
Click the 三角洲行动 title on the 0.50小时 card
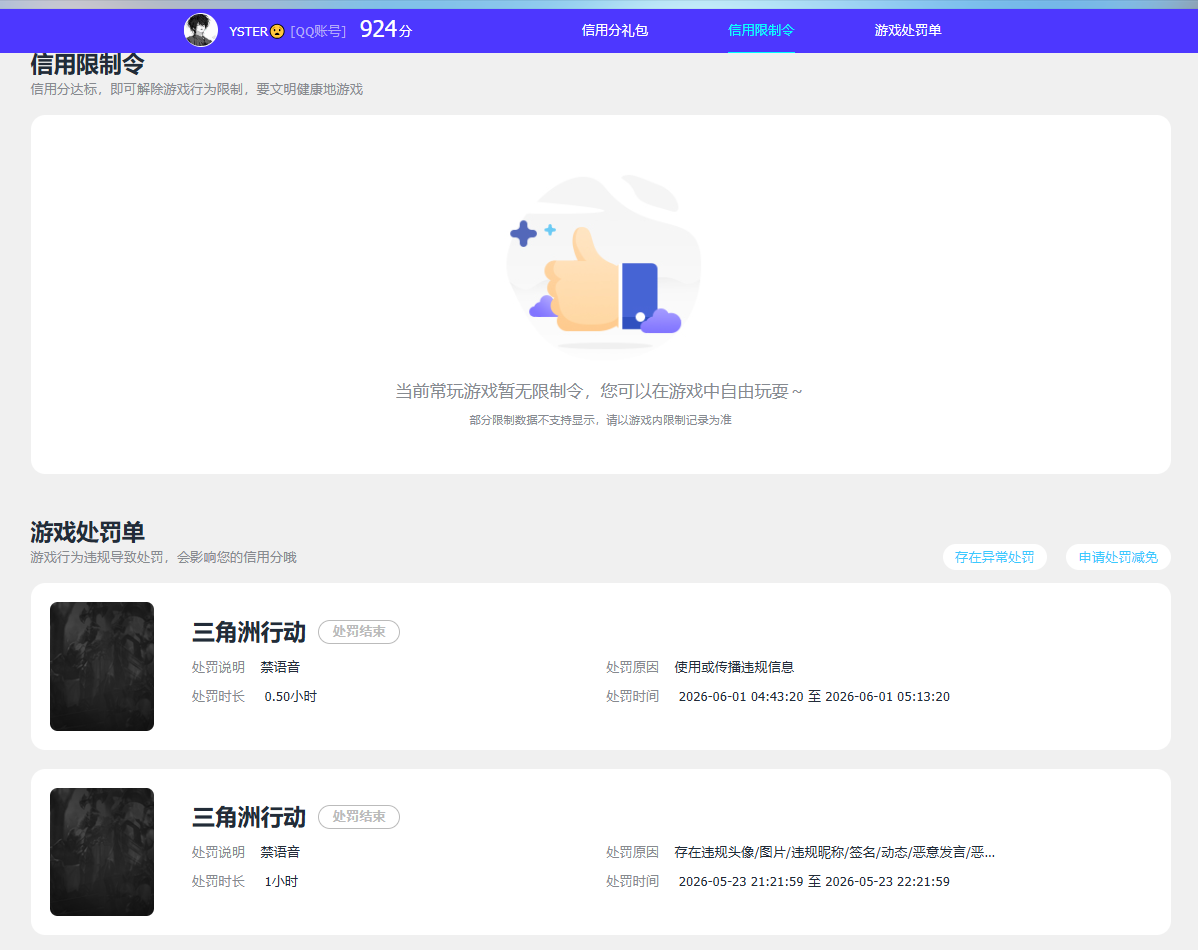(x=248, y=632)
